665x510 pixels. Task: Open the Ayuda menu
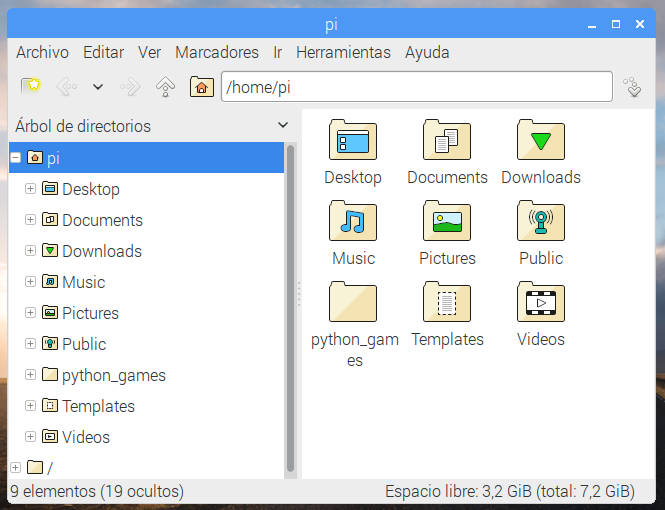427,53
